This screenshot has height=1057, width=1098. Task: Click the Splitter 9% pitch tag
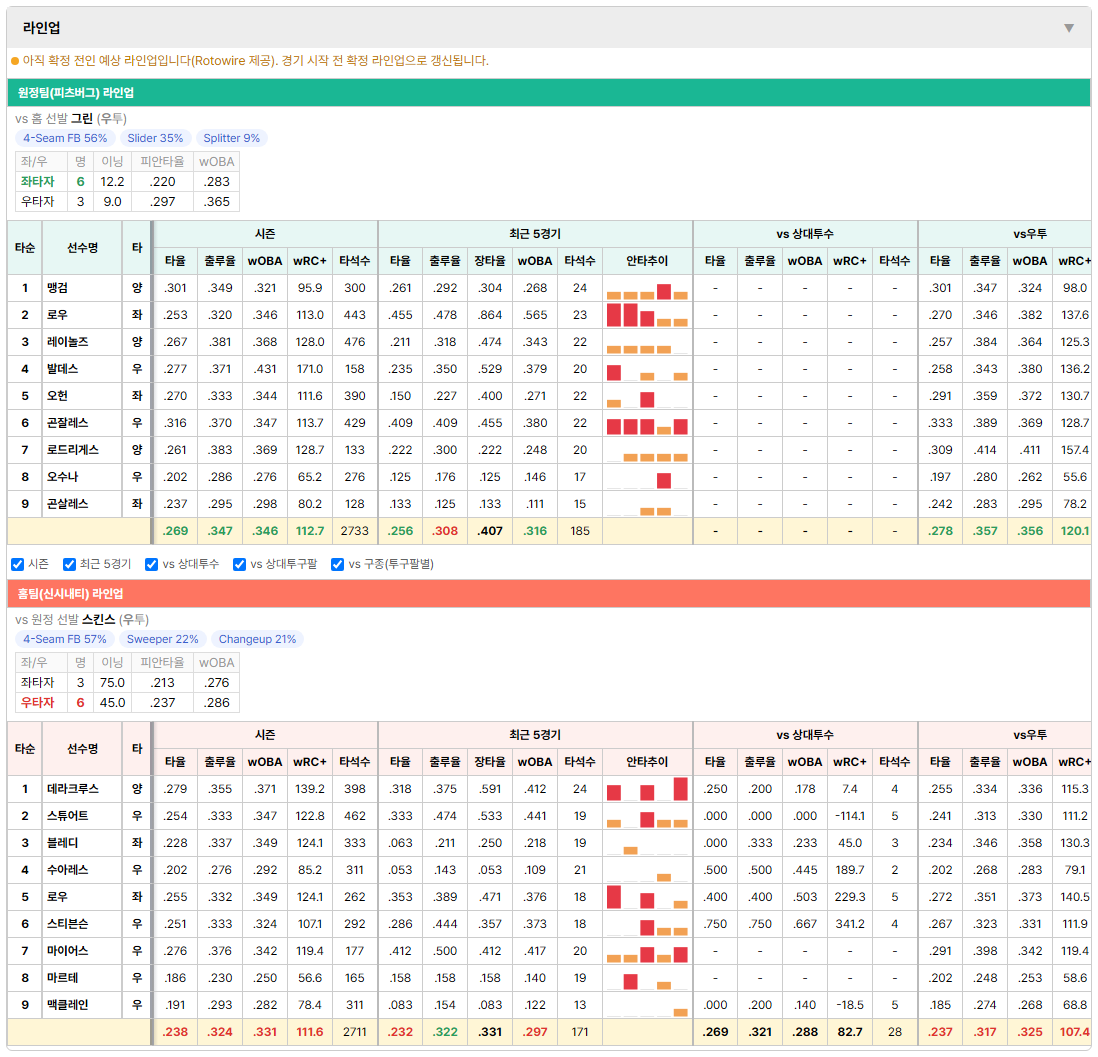click(x=231, y=138)
